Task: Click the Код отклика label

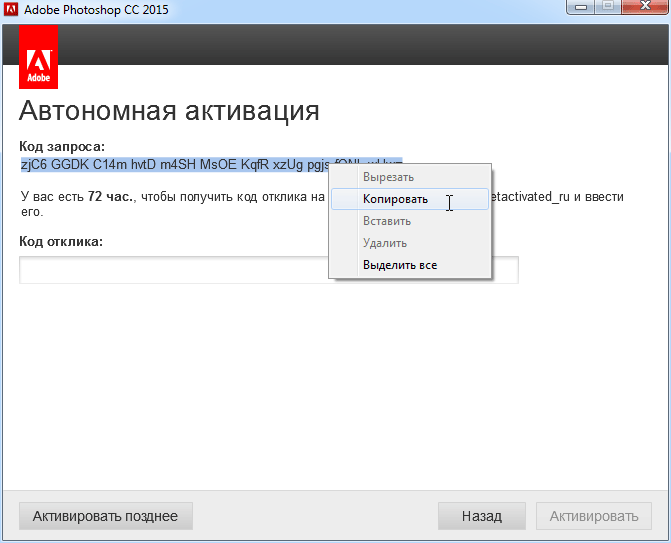Action: (61, 242)
